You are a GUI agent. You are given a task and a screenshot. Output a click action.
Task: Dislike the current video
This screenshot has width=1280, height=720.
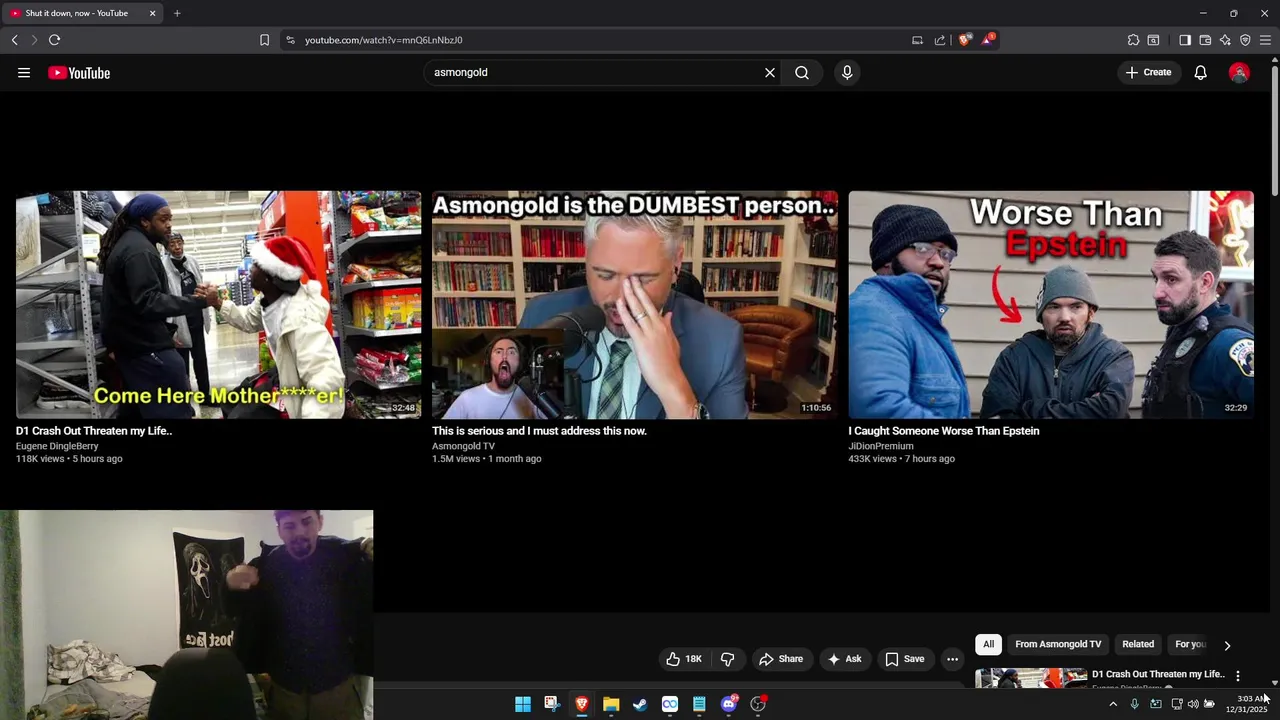tap(728, 659)
